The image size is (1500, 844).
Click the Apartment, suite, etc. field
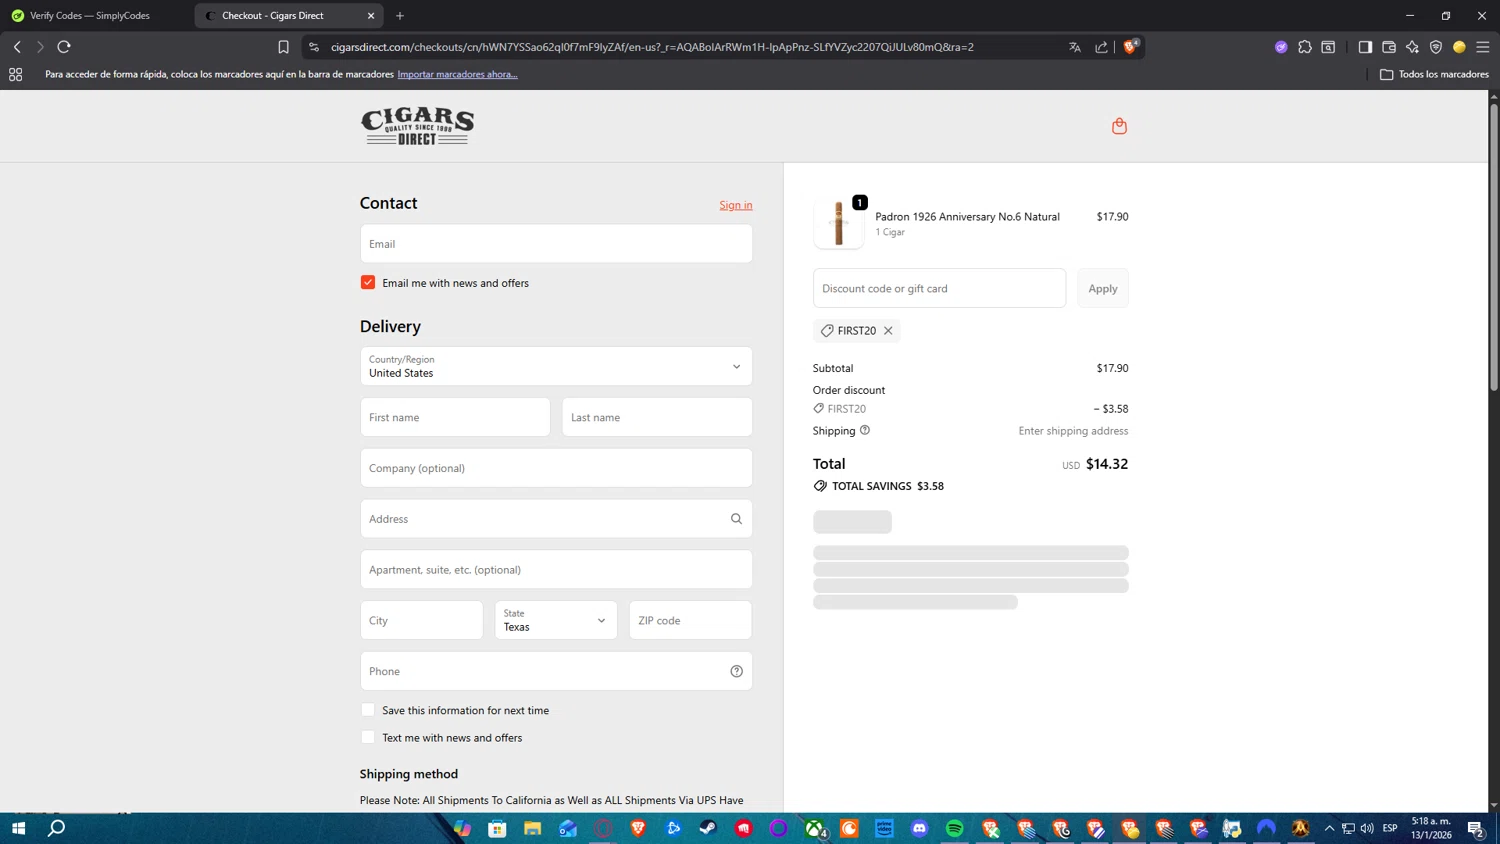click(x=556, y=569)
